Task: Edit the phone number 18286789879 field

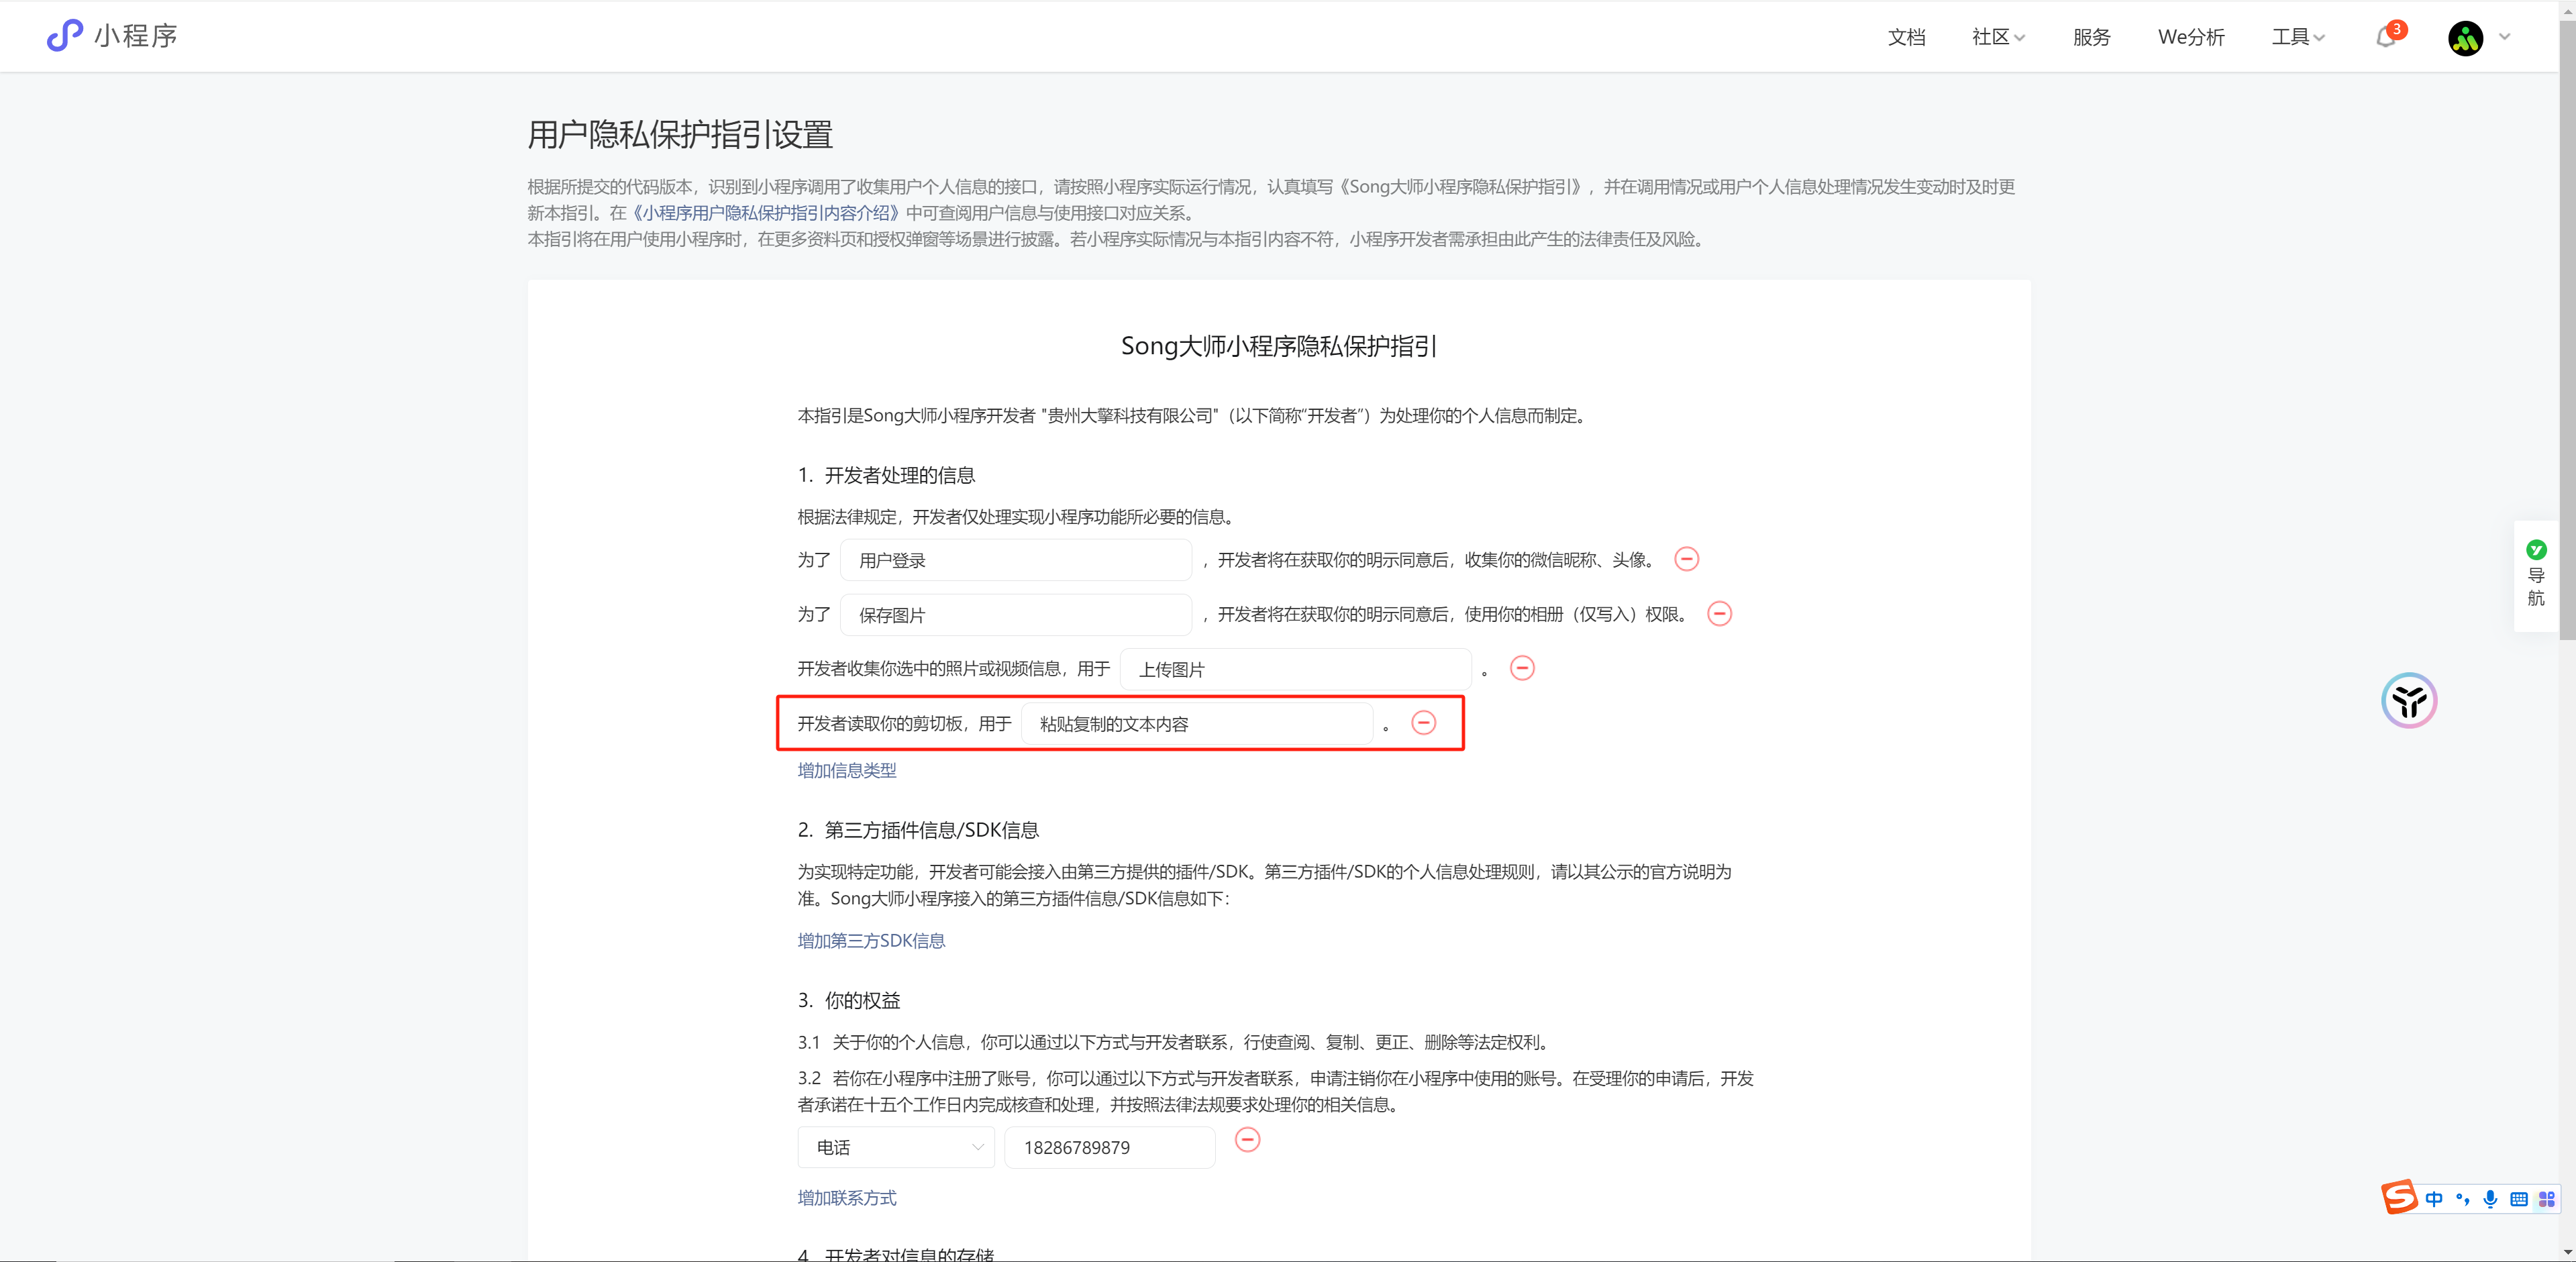Action: click(1109, 1147)
